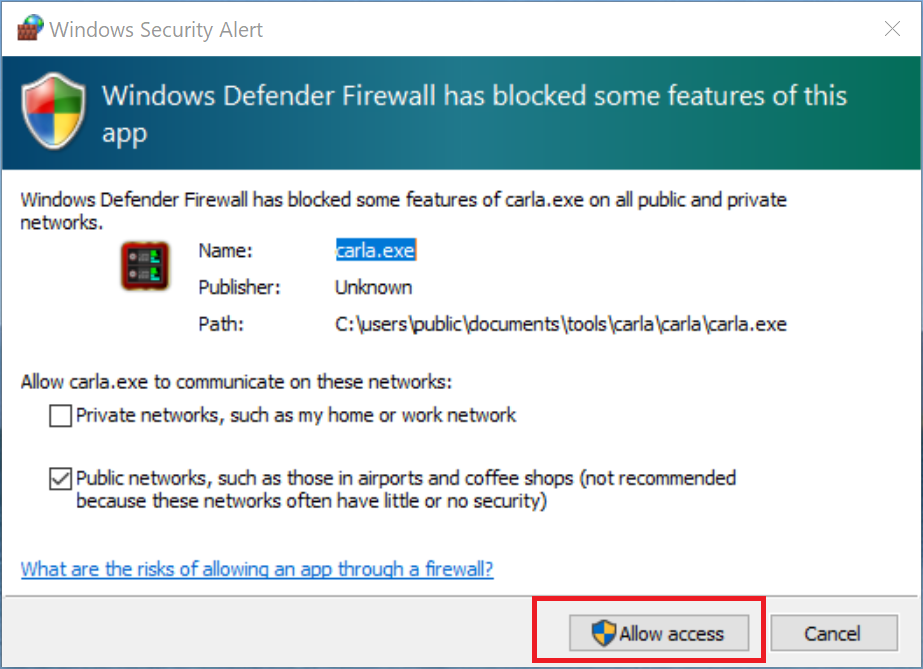The height and width of the screenshot is (669, 923).
Task: Uncheck the Public networks checkbox
Action: point(61,479)
